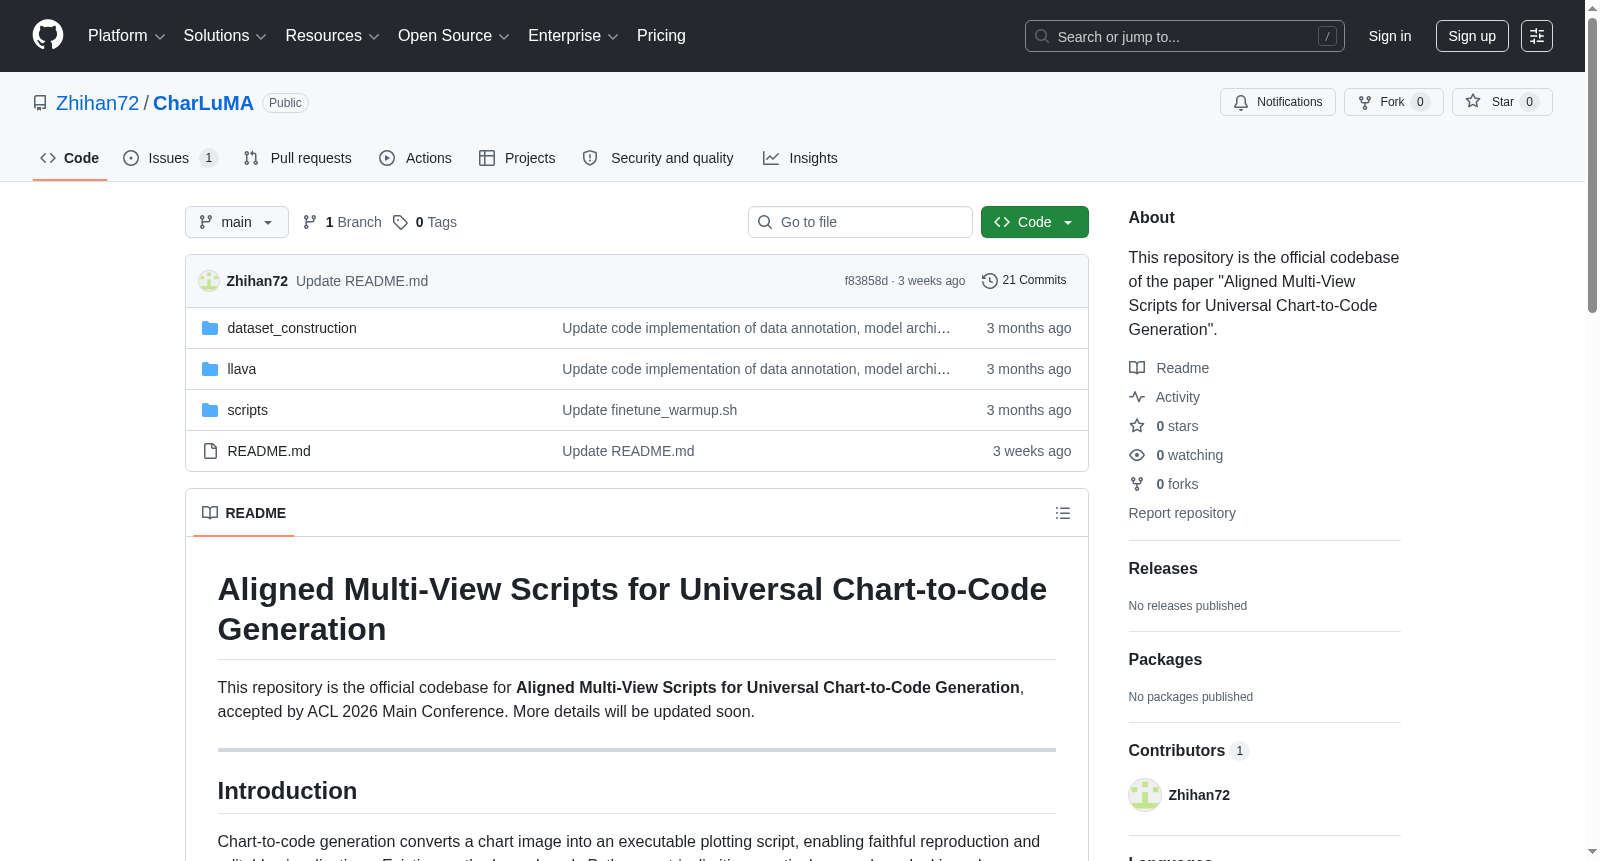Fork the repository
Screen dimensions: 1600x861
pyautogui.click(x=1393, y=102)
